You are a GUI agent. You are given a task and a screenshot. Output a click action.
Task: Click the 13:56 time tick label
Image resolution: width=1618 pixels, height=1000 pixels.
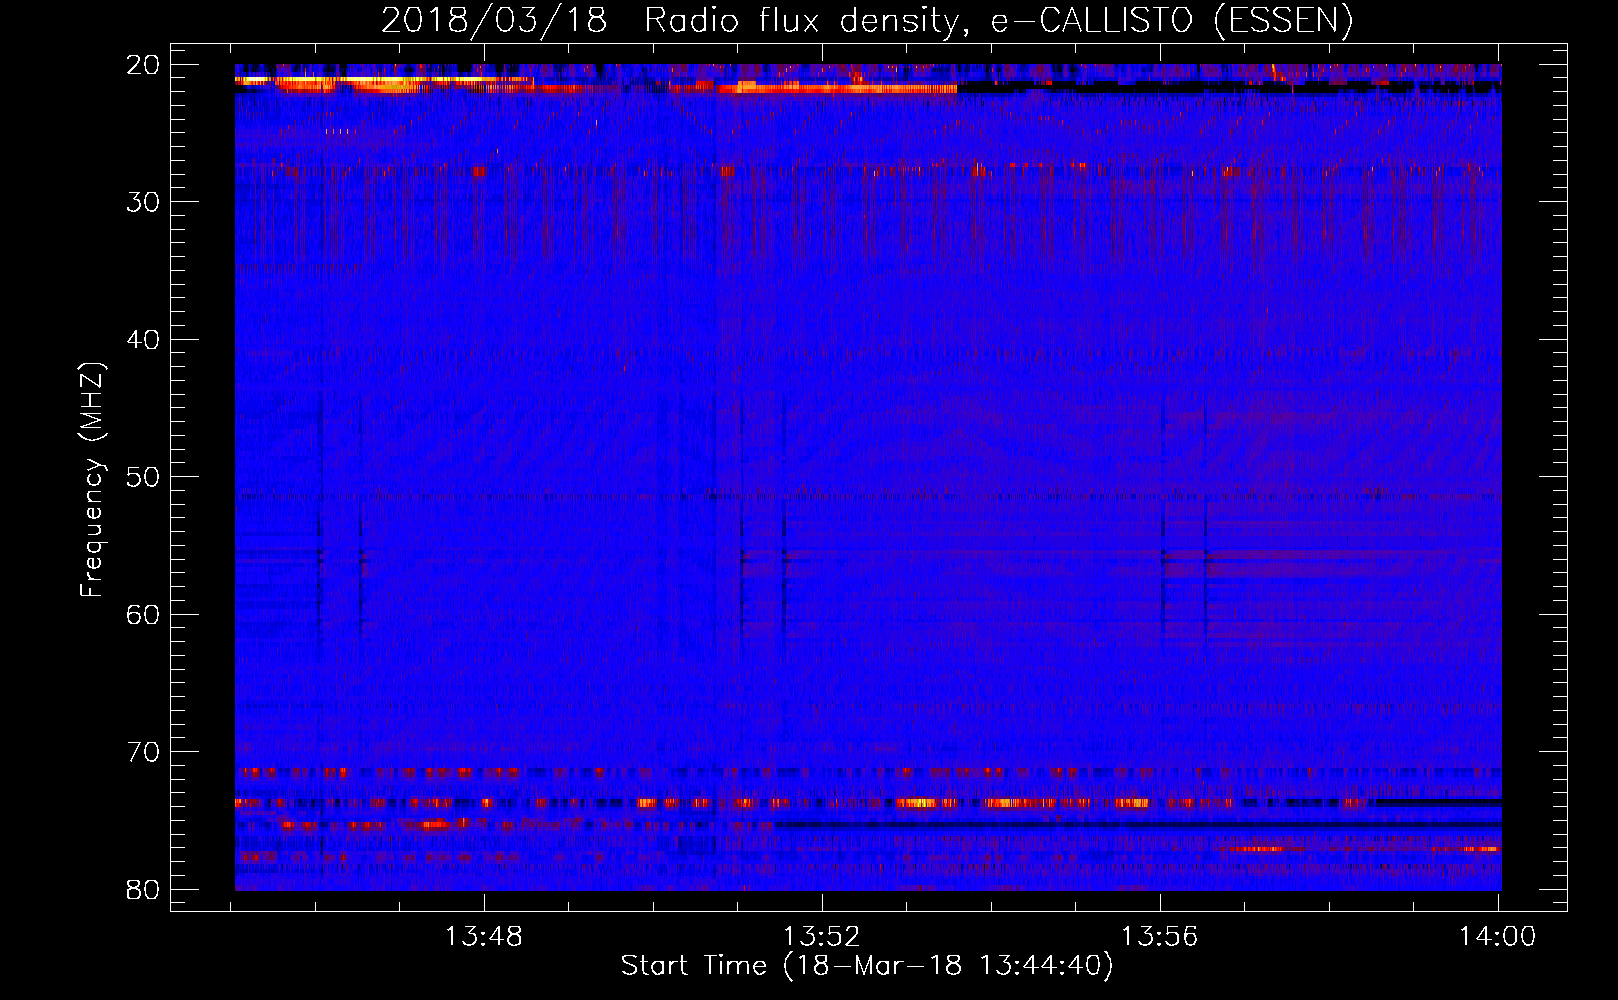[x=1160, y=937]
